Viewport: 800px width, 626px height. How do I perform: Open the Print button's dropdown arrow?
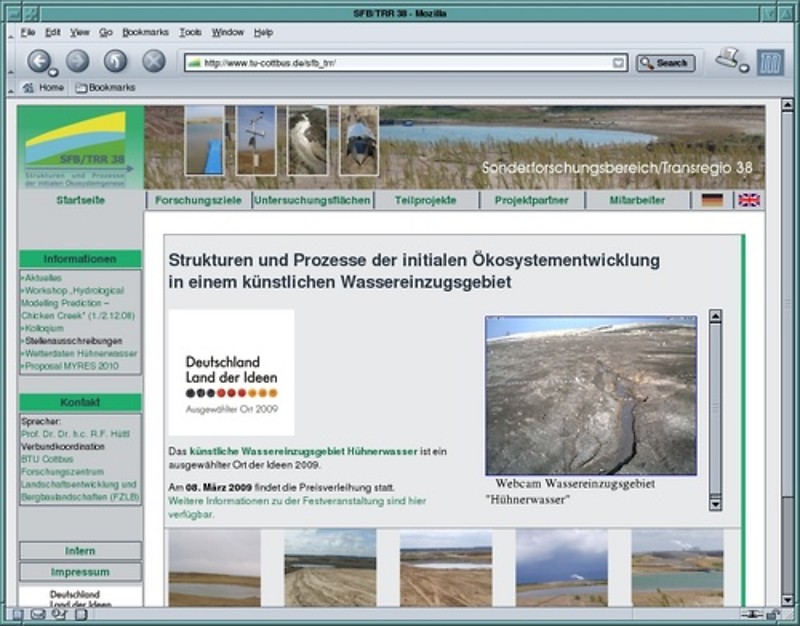coord(744,68)
